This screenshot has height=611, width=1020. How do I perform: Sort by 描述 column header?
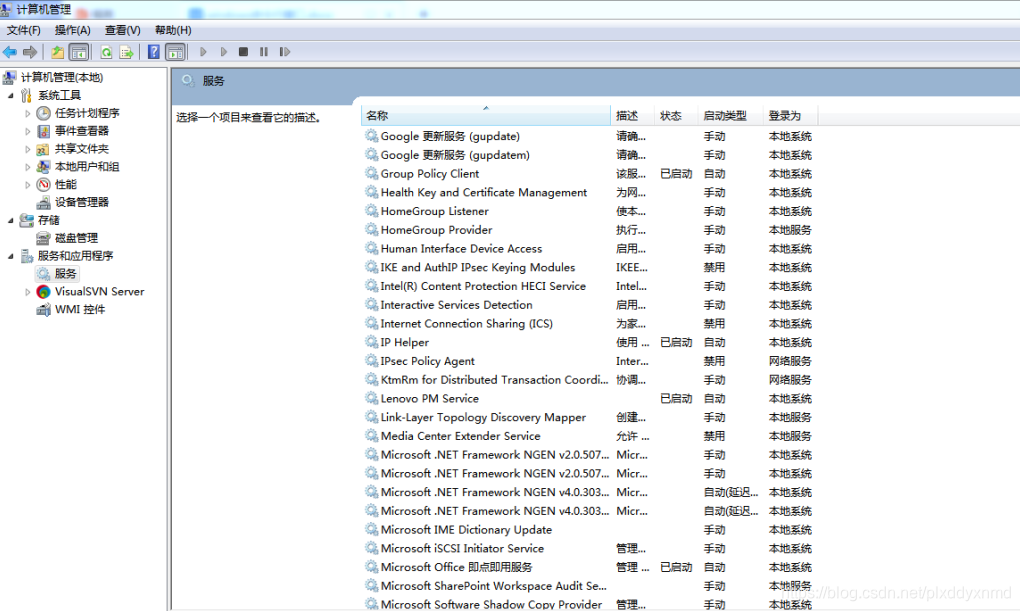pyautogui.click(x=633, y=116)
